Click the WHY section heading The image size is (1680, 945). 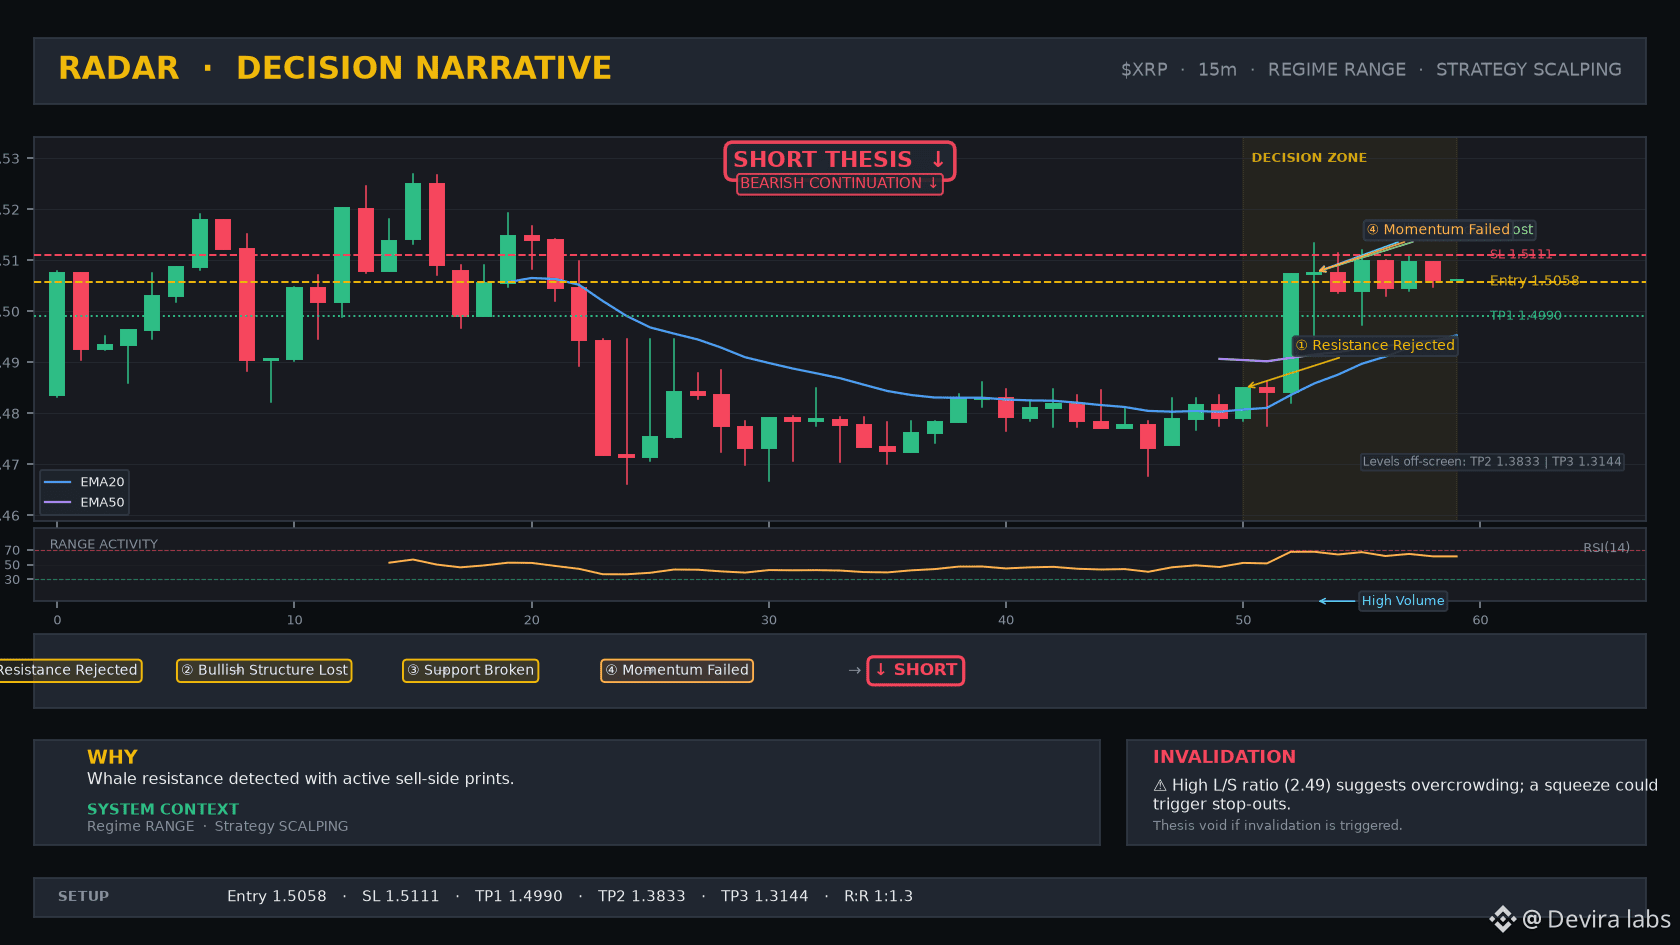[112, 757]
